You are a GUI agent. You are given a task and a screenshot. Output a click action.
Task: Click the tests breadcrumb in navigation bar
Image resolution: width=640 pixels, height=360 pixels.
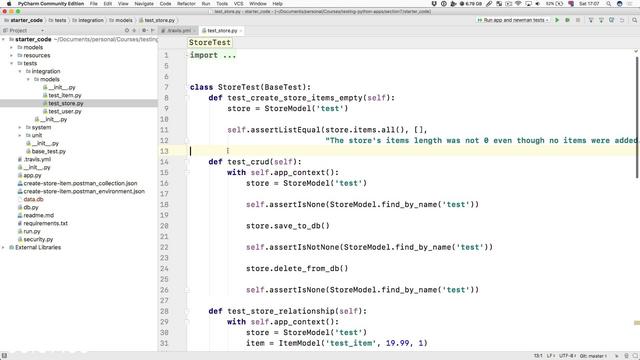[x=58, y=20]
